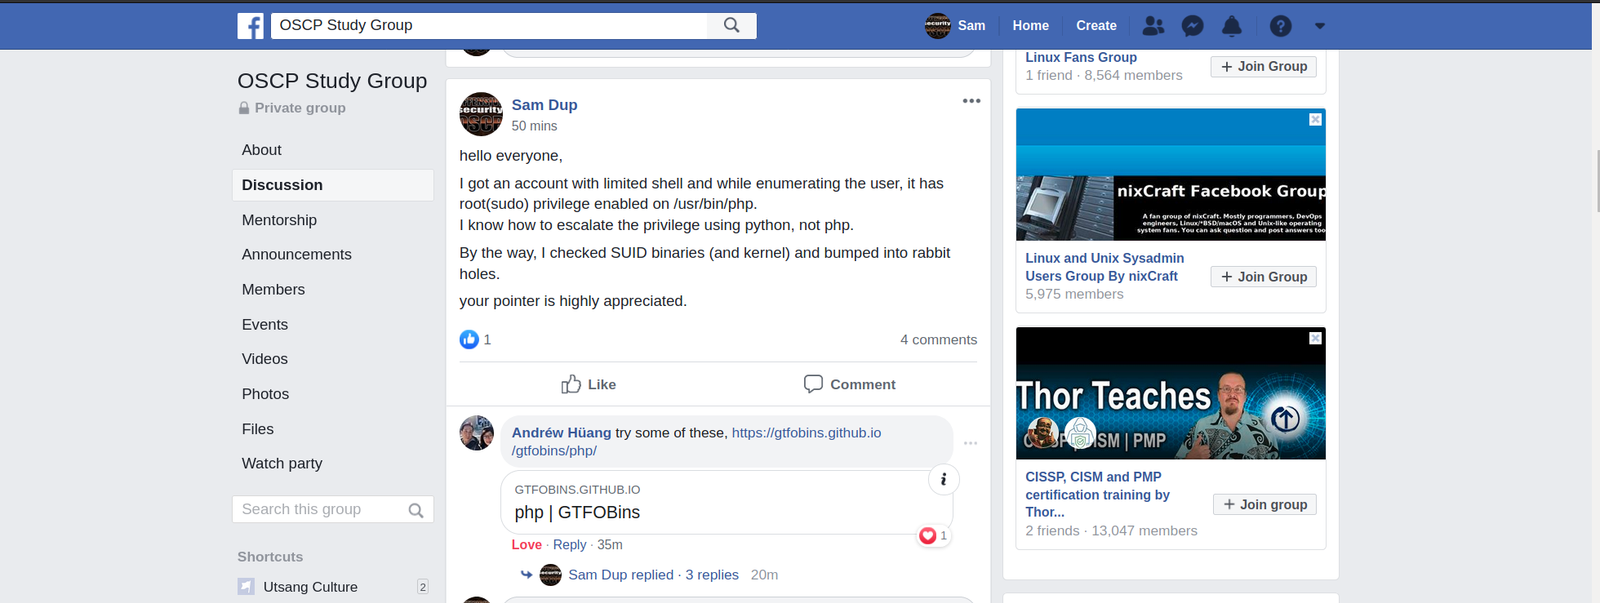Open CISSP, CISM and PMP certification group link
This screenshot has height=603, width=1600.
[1097, 495]
